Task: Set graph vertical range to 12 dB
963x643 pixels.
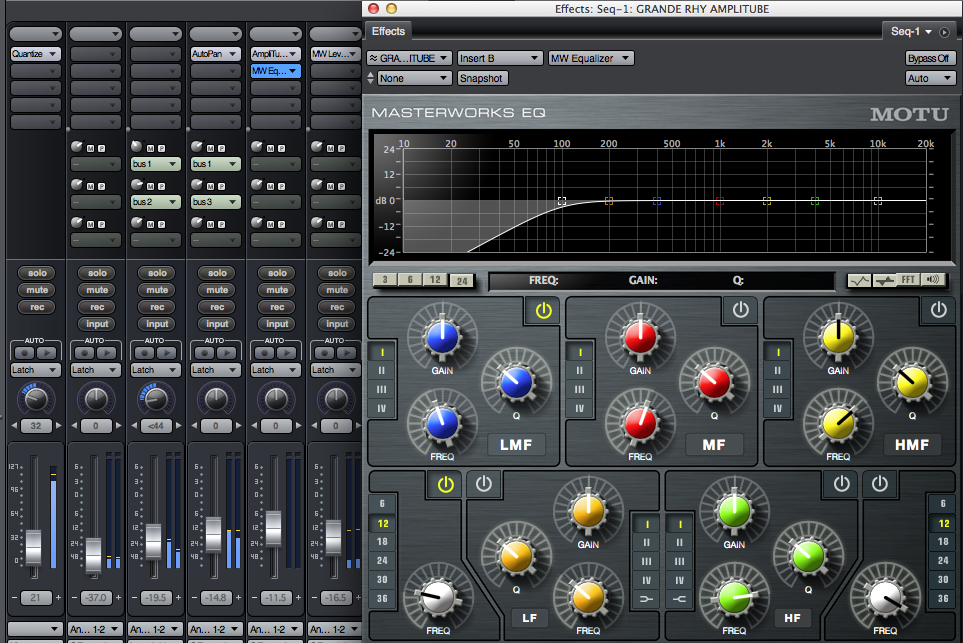Action: click(x=436, y=281)
